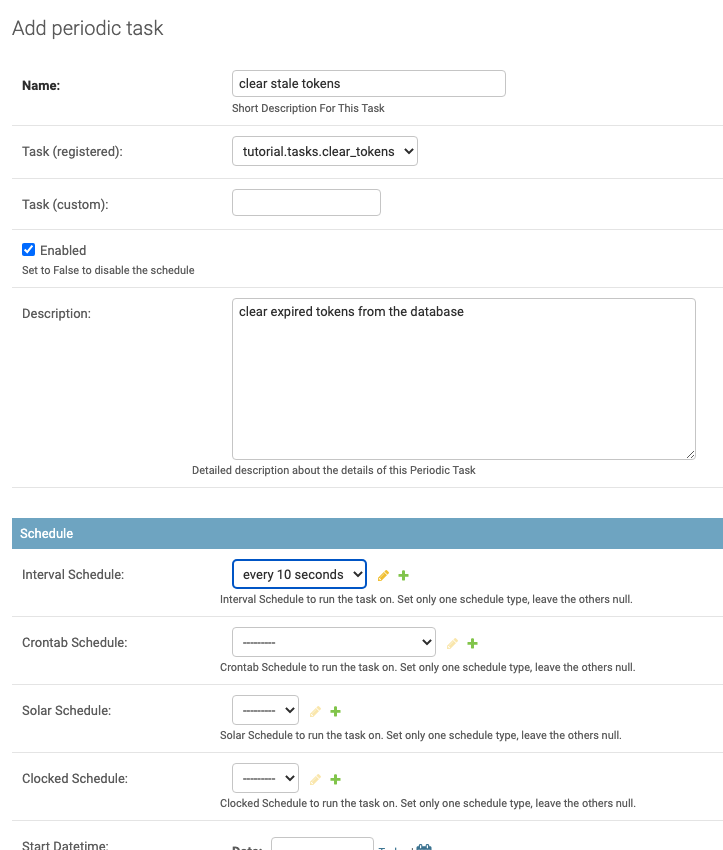Click the Start Datetime date field
Image resolution: width=723 pixels, height=850 pixels.
coord(322,845)
